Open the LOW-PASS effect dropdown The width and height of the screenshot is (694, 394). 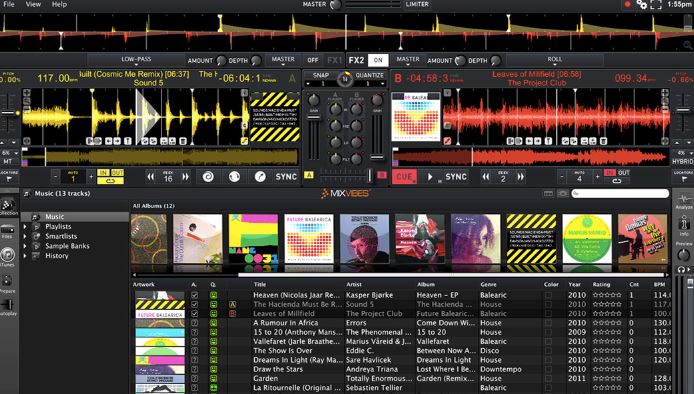136,60
